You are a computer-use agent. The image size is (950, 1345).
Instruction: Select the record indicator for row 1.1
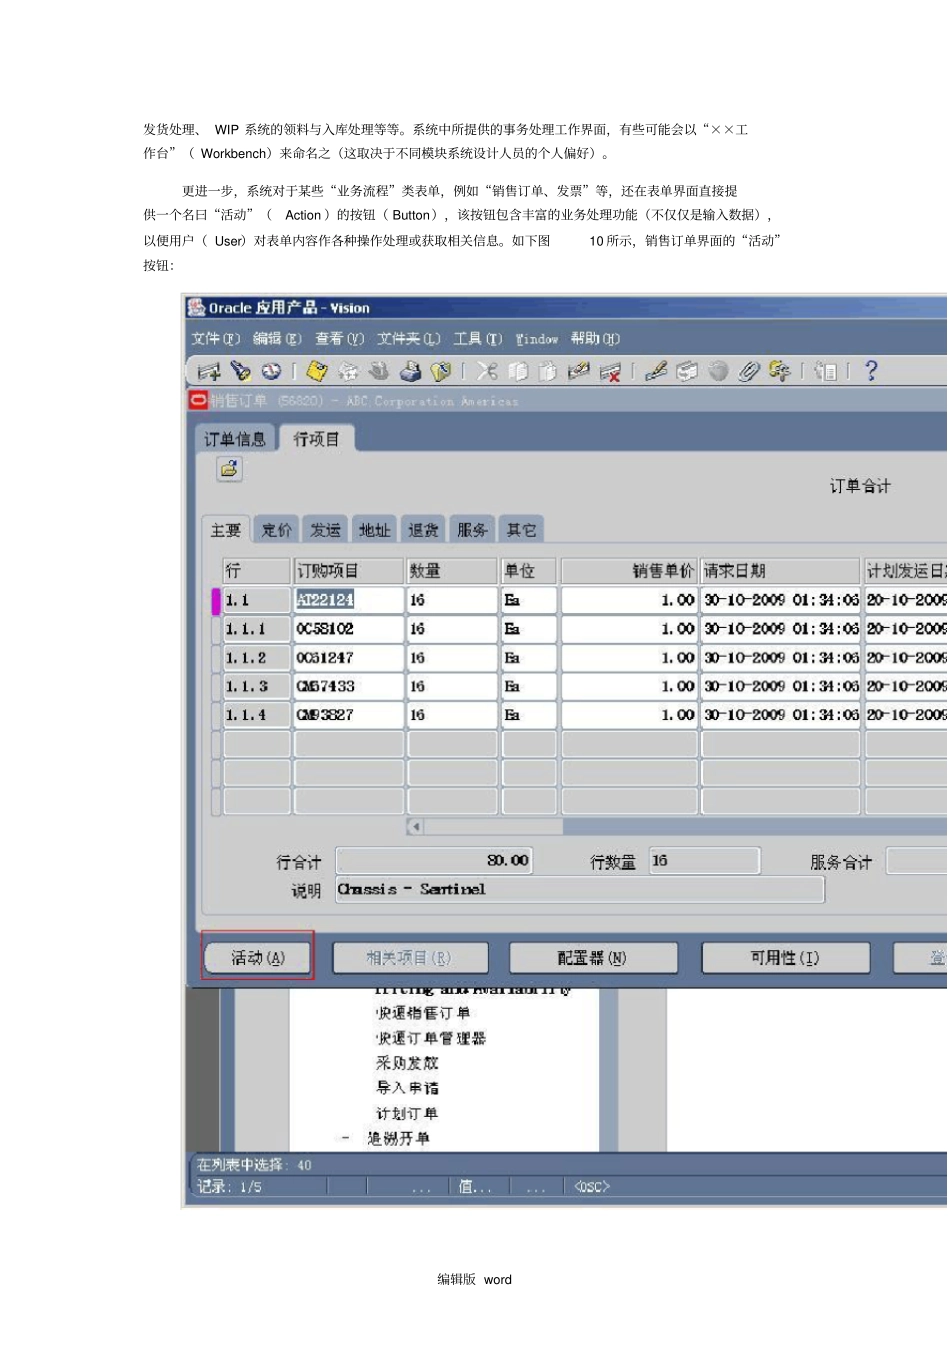click(216, 600)
